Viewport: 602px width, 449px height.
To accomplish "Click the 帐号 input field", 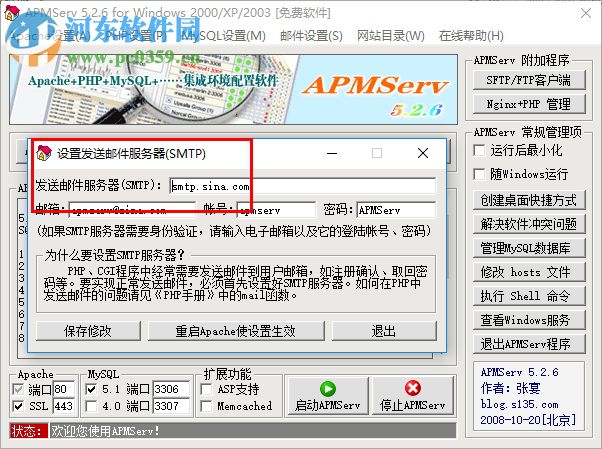I will coord(276,210).
